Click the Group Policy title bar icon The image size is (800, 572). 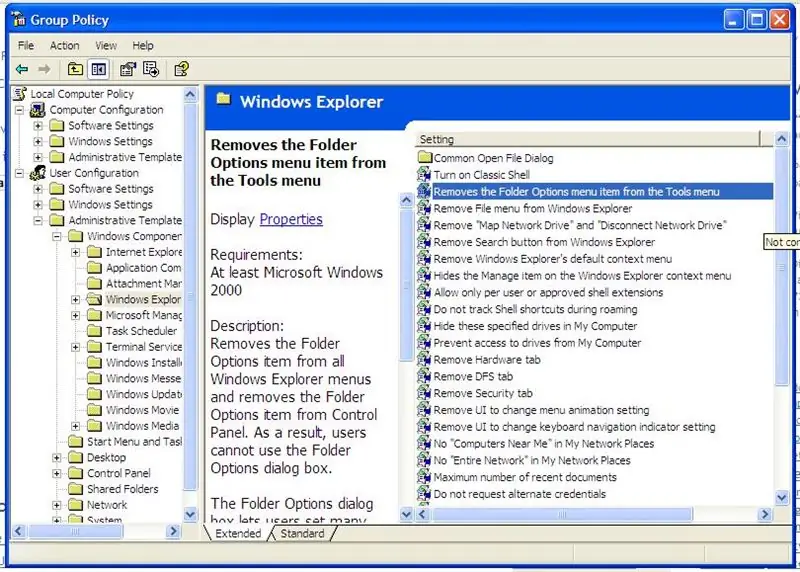click(19, 19)
